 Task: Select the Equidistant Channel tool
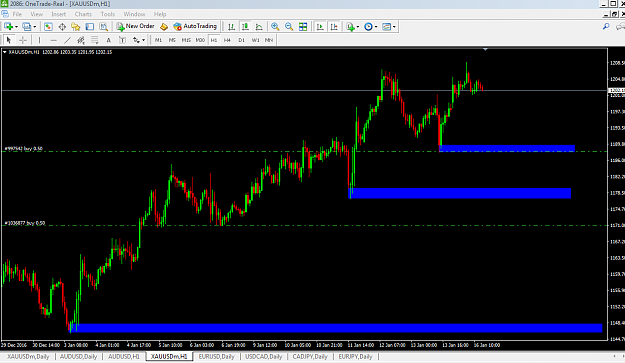(81, 40)
